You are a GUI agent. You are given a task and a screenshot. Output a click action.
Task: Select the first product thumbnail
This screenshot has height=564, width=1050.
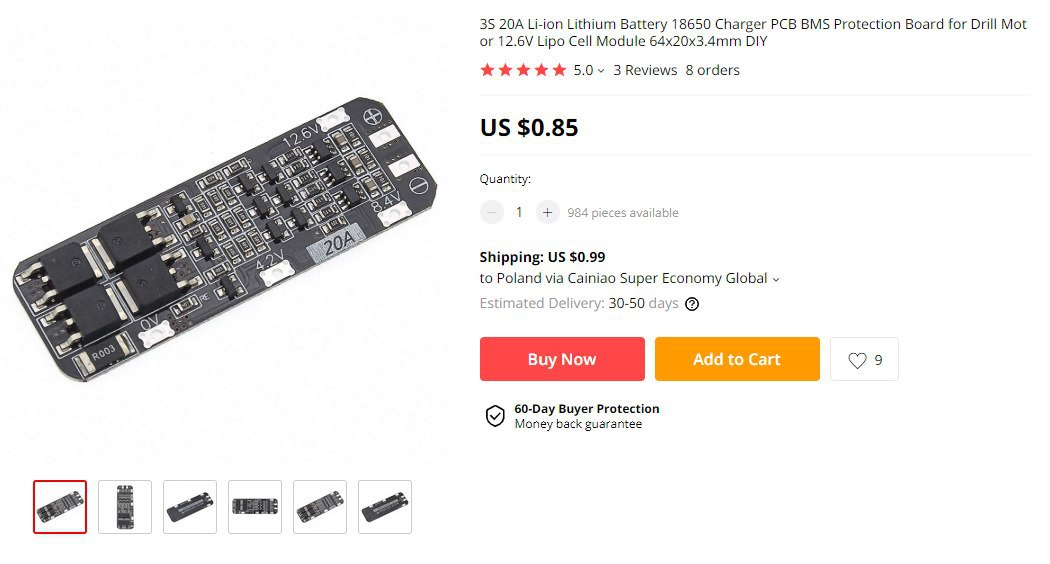pos(60,507)
